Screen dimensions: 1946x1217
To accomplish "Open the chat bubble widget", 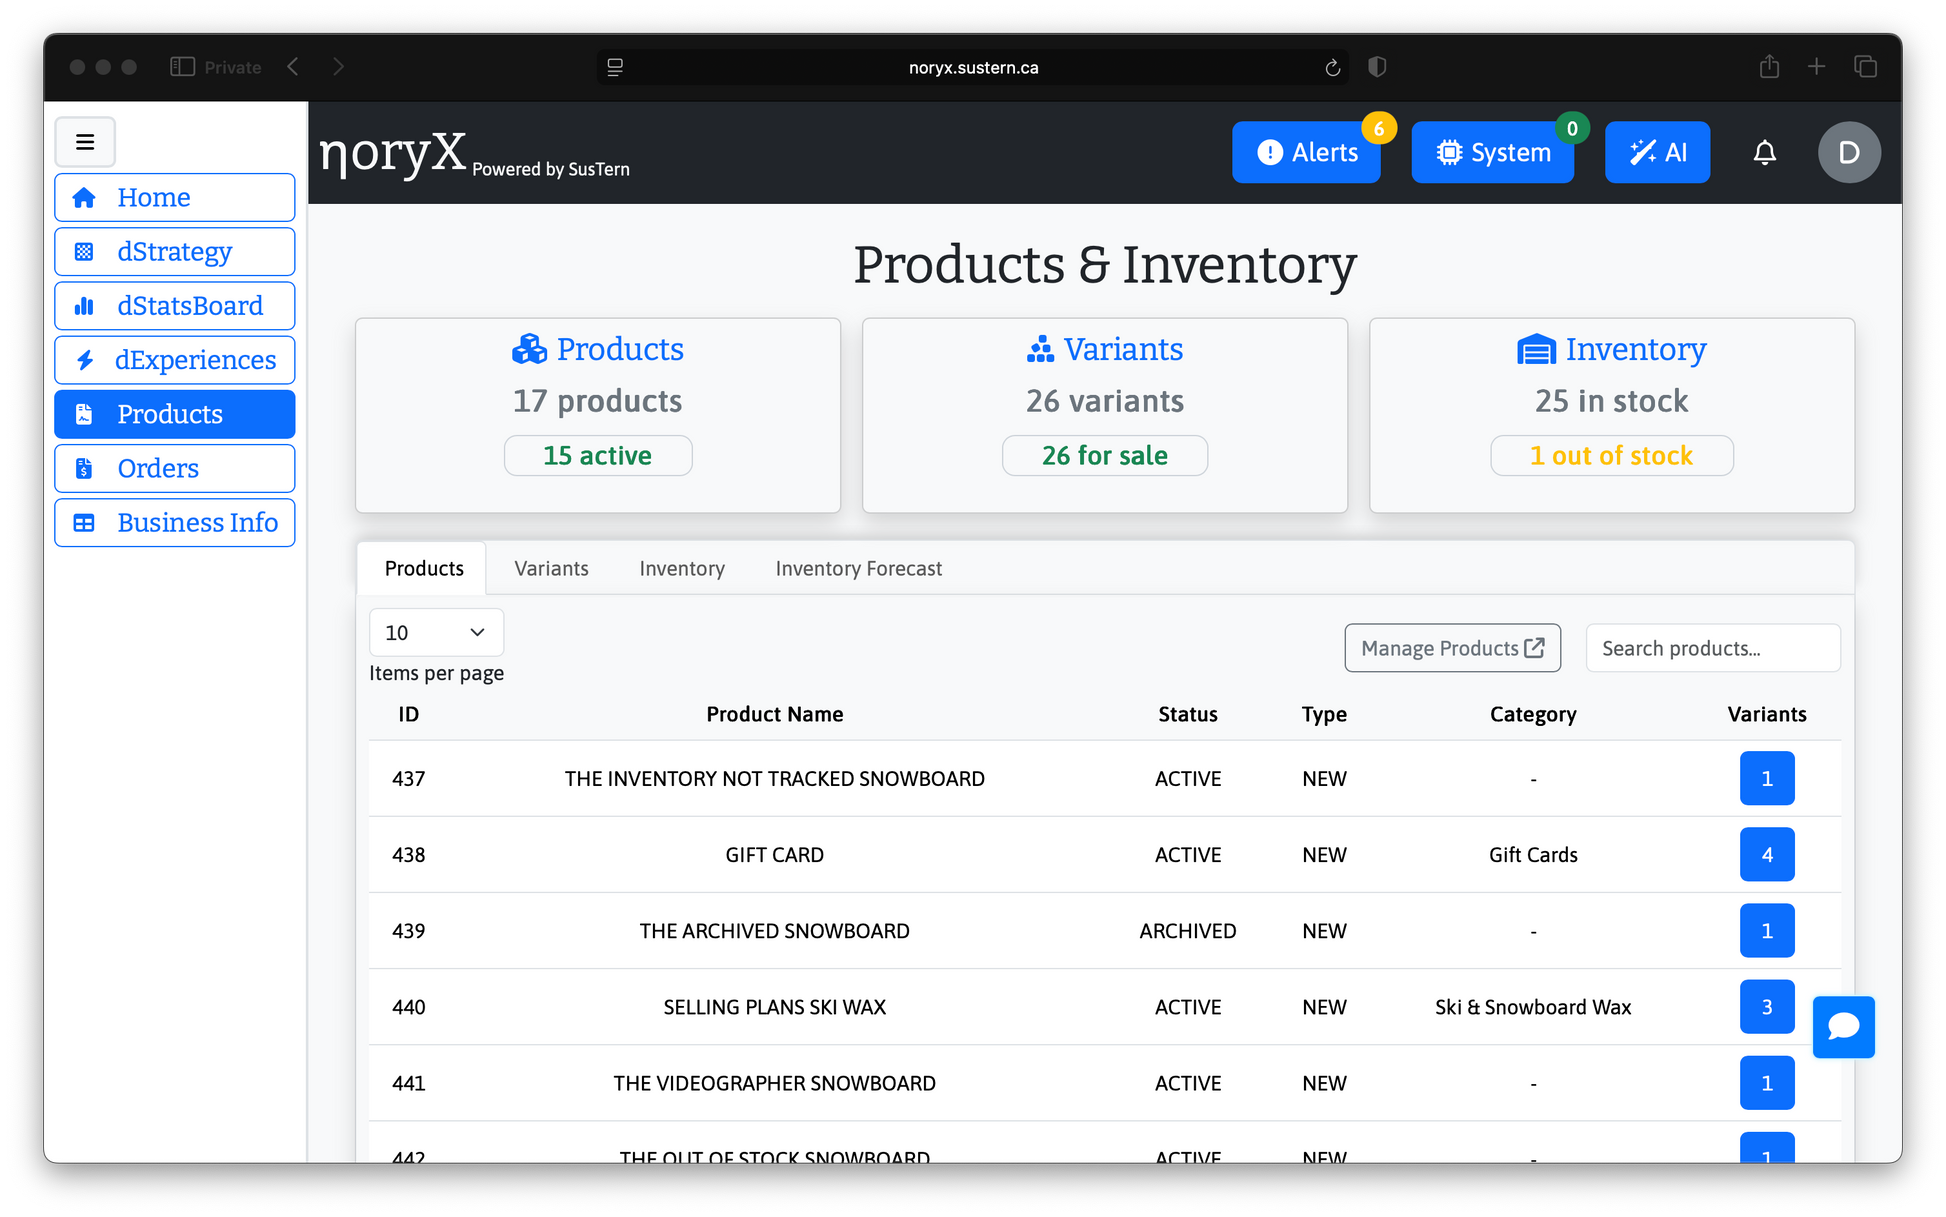I will point(1843,1027).
